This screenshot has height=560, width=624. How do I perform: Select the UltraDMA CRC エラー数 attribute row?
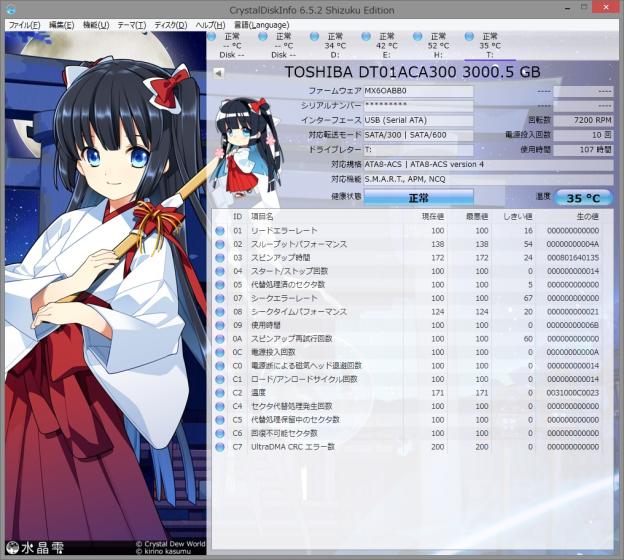[x=408, y=447]
